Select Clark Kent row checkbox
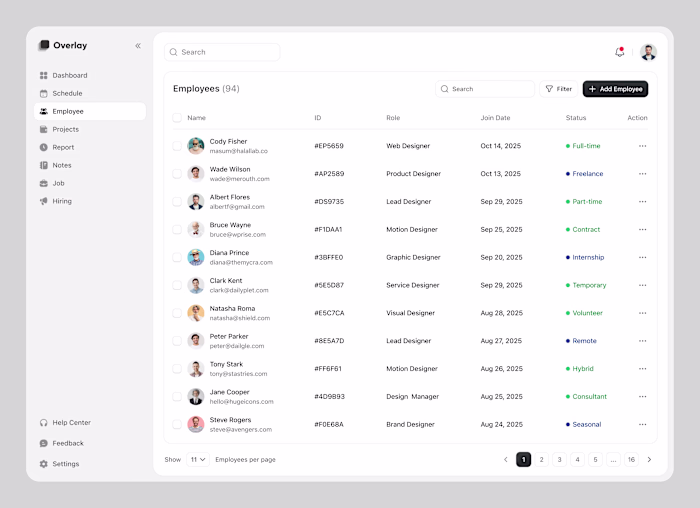The height and width of the screenshot is (508, 700). pyautogui.click(x=177, y=285)
